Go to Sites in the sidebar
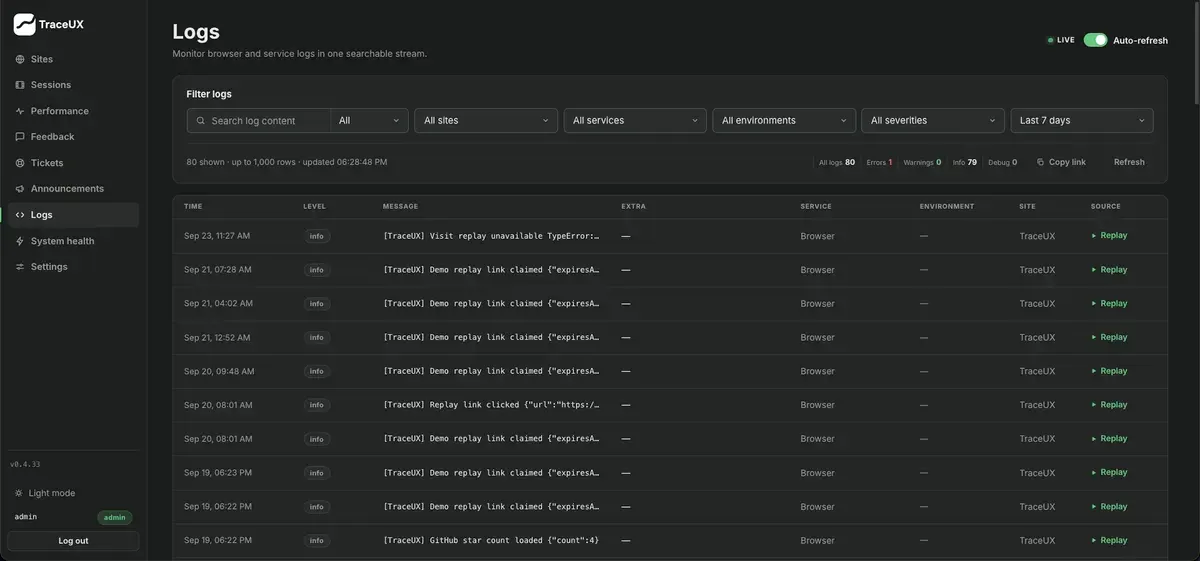The width and height of the screenshot is (1200, 561). [x=72, y=59]
